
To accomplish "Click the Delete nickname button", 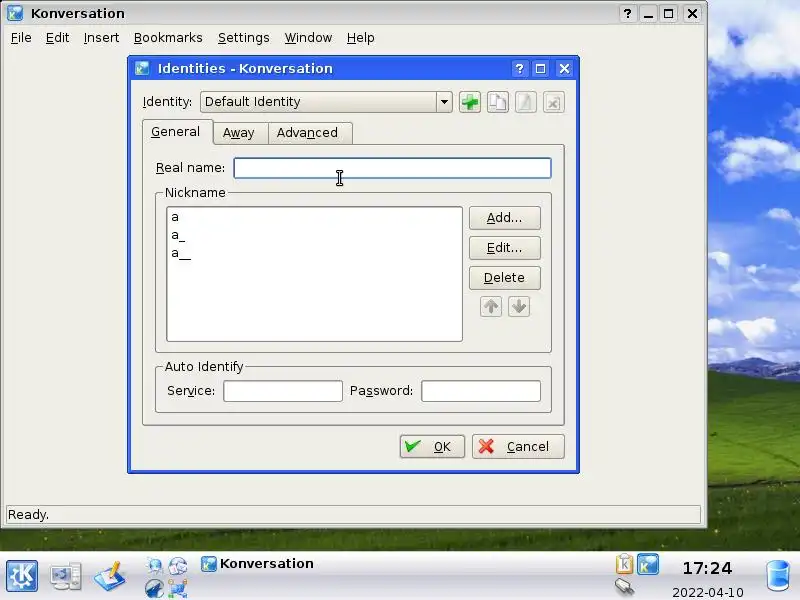I will (505, 278).
